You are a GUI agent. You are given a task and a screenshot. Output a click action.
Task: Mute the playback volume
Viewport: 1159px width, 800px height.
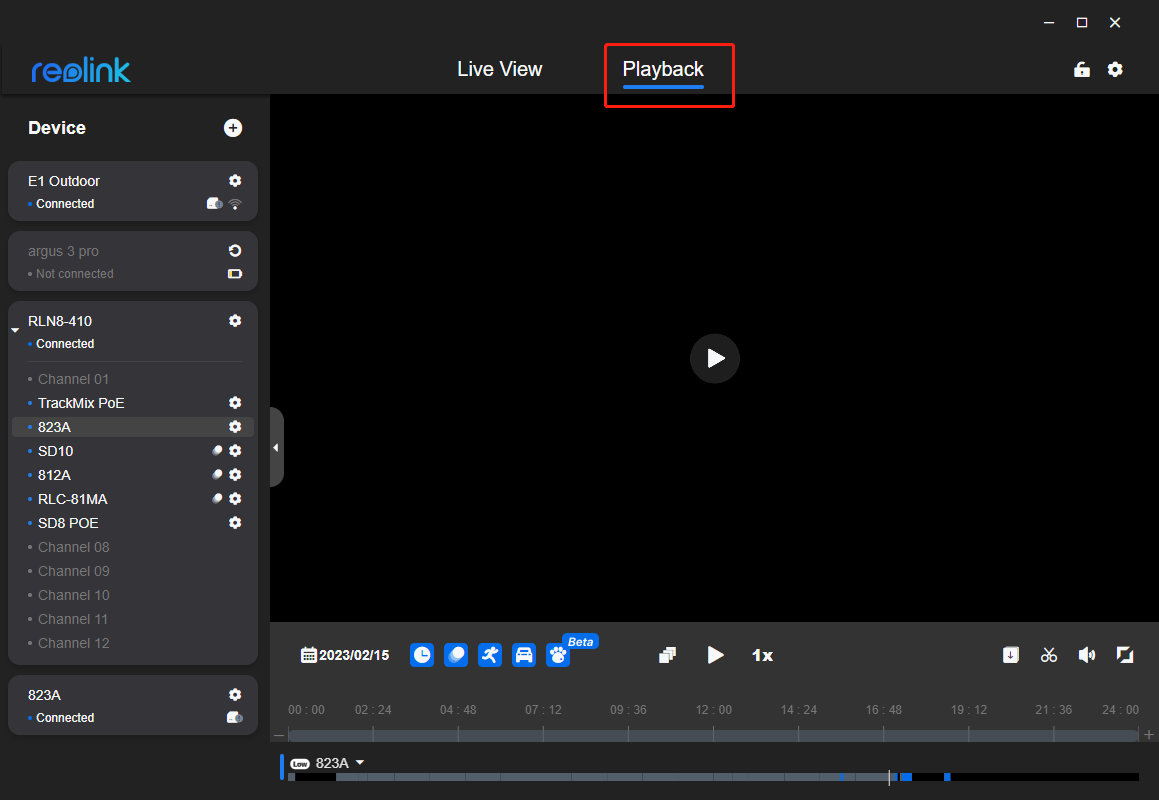click(x=1087, y=655)
